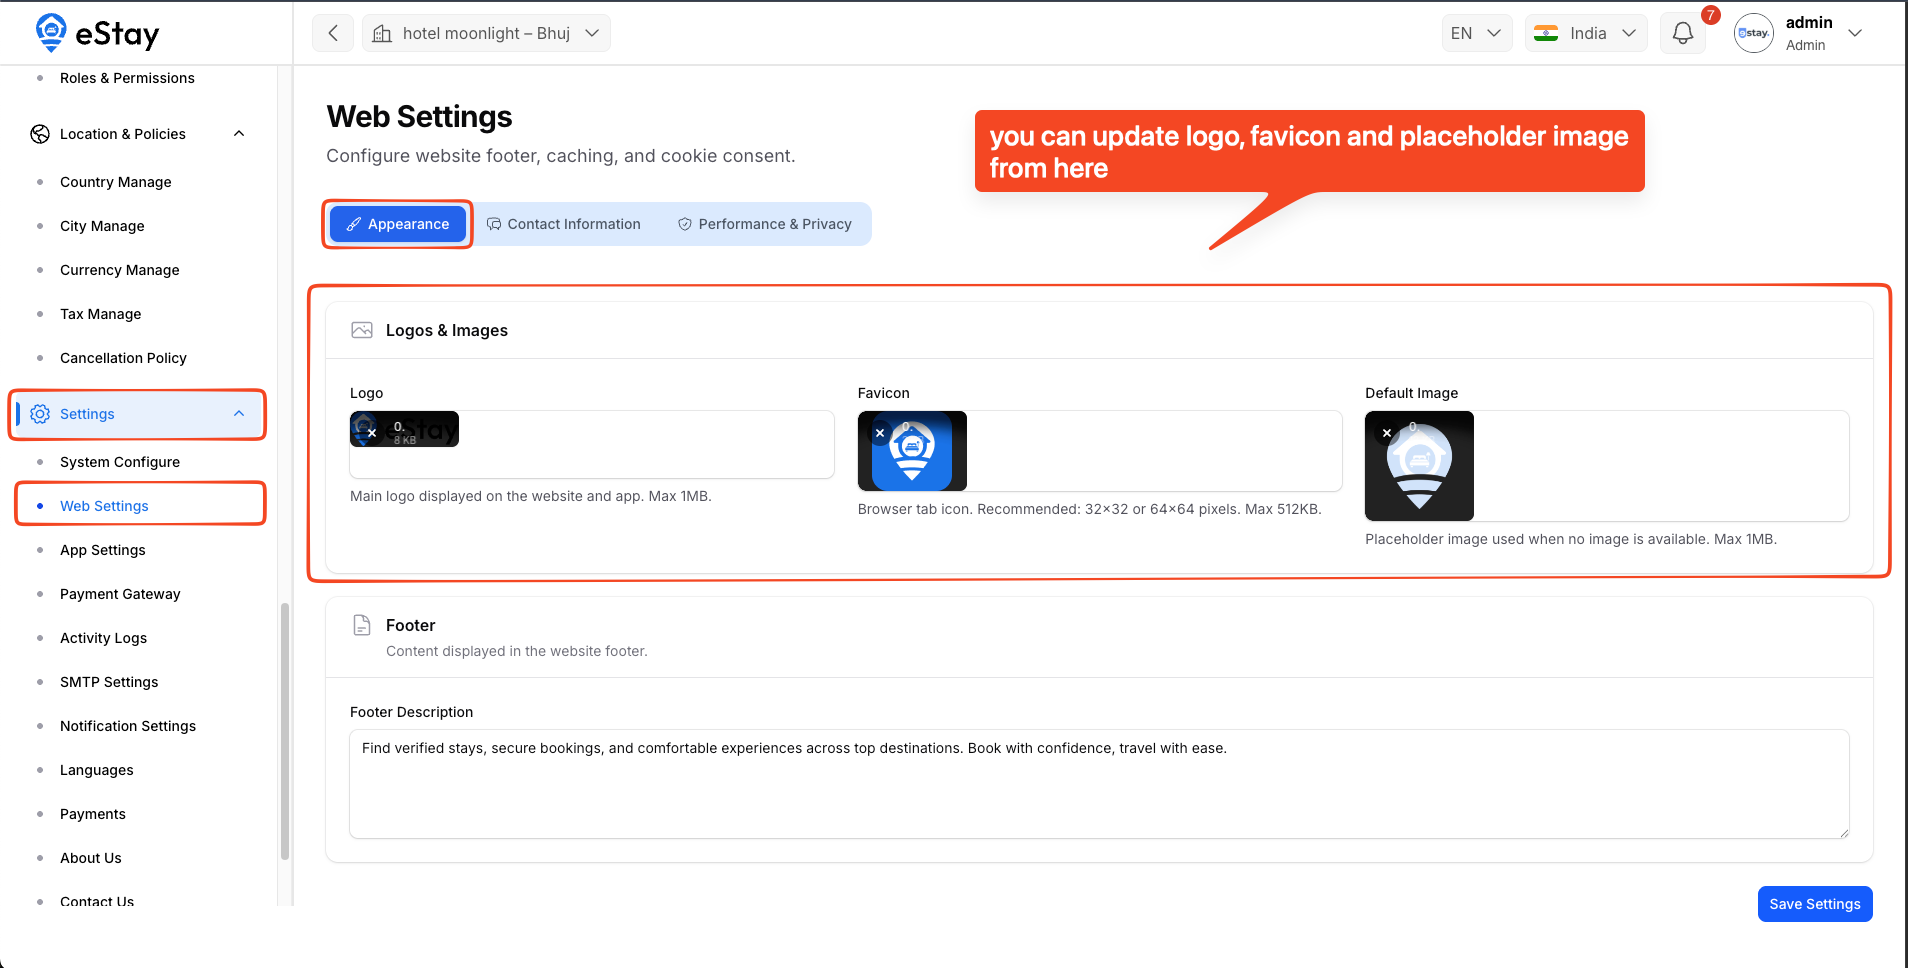Click the notification count badge showing 7
1908x968 pixels.
click(x=1711, y=15)
